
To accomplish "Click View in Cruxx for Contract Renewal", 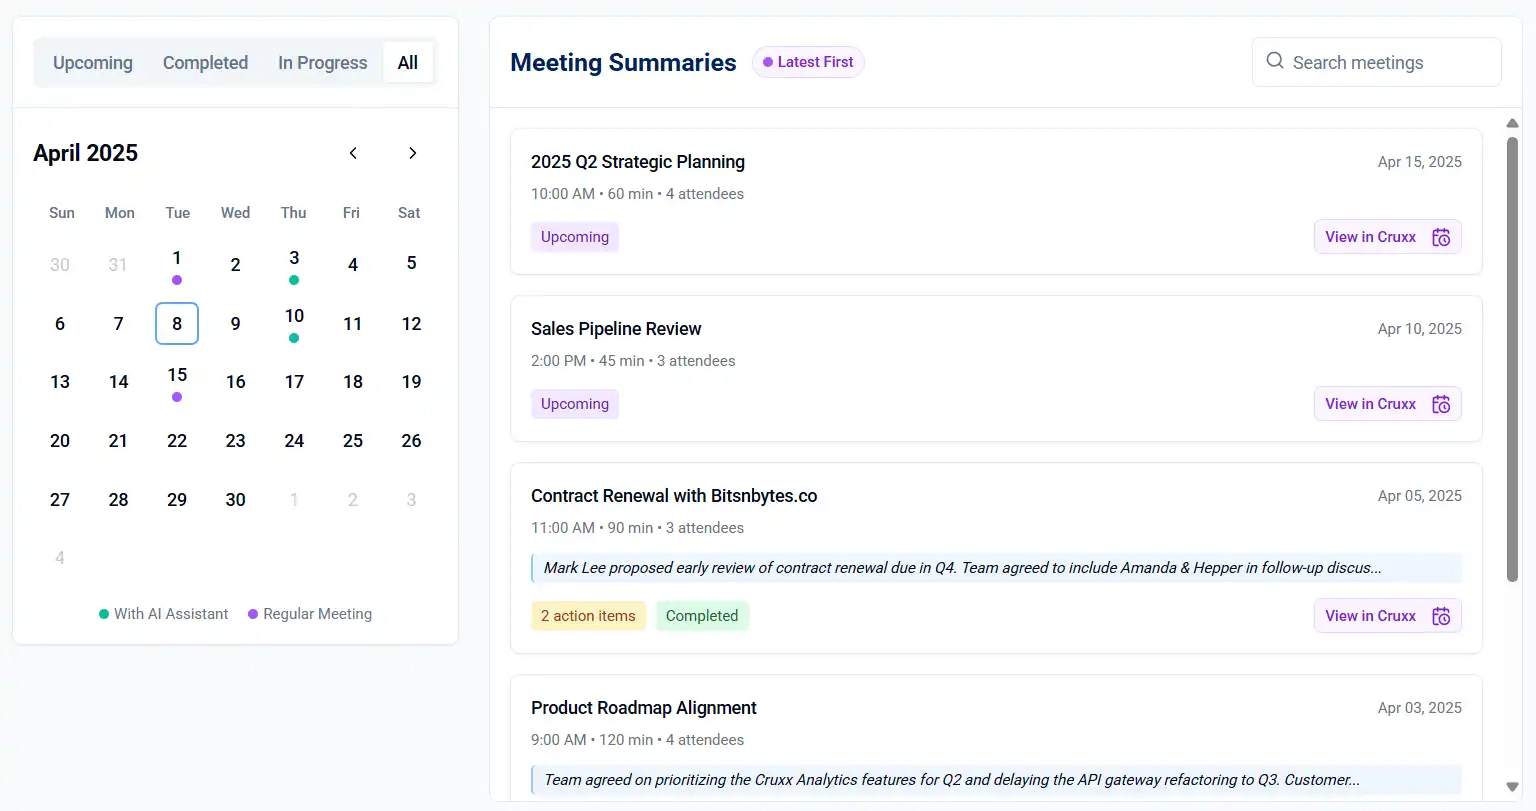I will (1370, 616).
